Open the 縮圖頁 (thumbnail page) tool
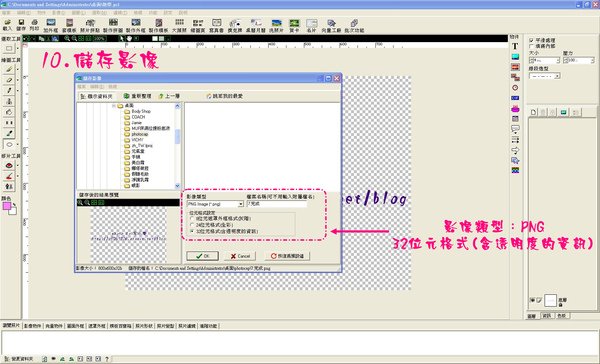Viewport: 600px width, 364px height. click(198, 25)
